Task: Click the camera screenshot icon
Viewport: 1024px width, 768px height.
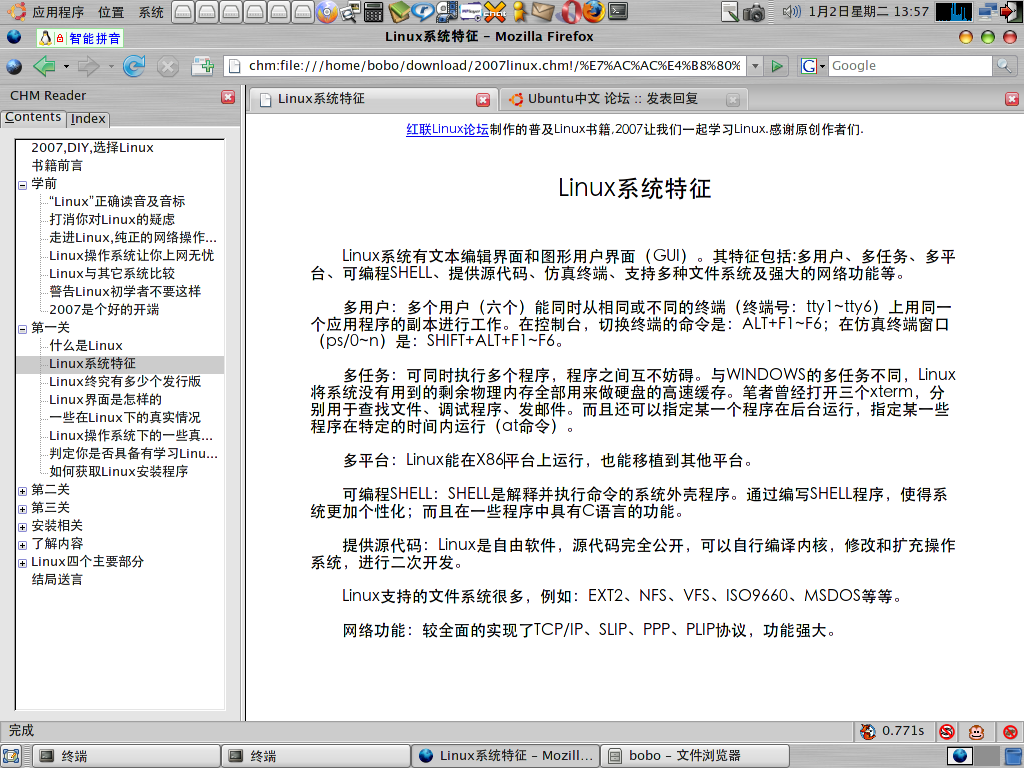Action: tap(754, 12)
